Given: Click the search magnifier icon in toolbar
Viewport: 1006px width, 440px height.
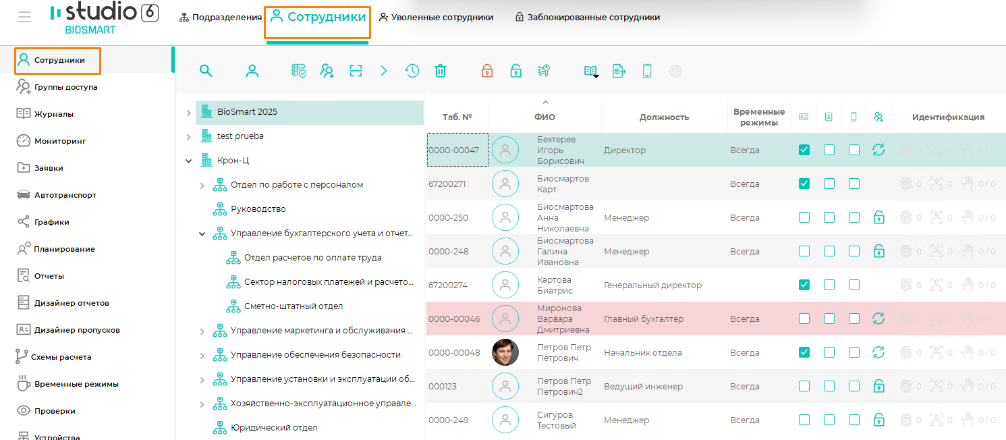Looking at the screenshot, I should point(206,71).
